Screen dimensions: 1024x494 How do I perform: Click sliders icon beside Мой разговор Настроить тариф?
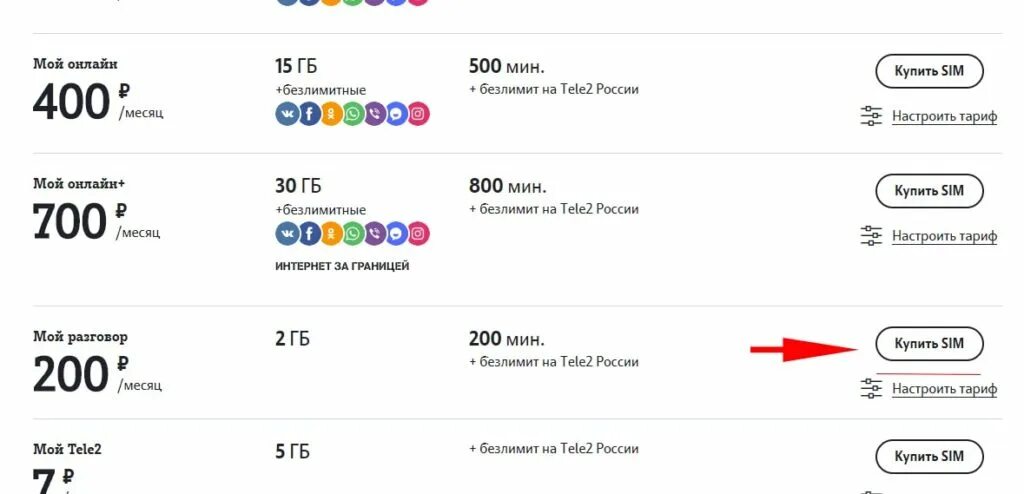point(871,388)
